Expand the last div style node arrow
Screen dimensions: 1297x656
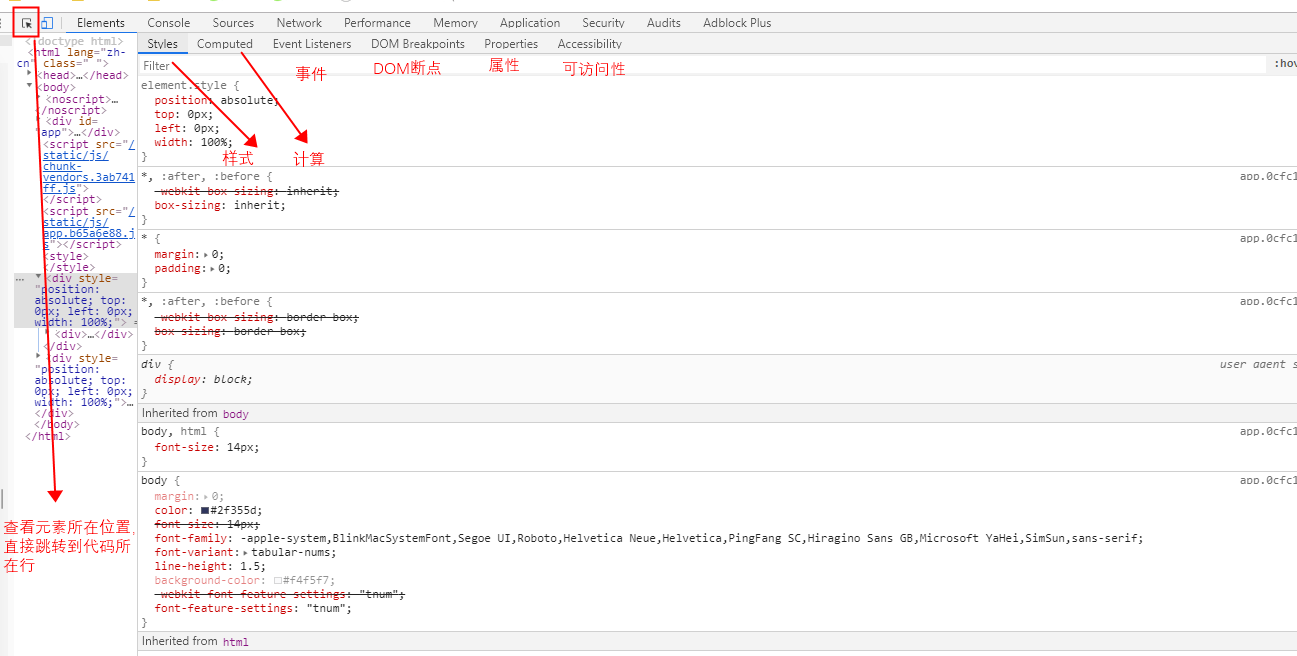tap(39, 355)
